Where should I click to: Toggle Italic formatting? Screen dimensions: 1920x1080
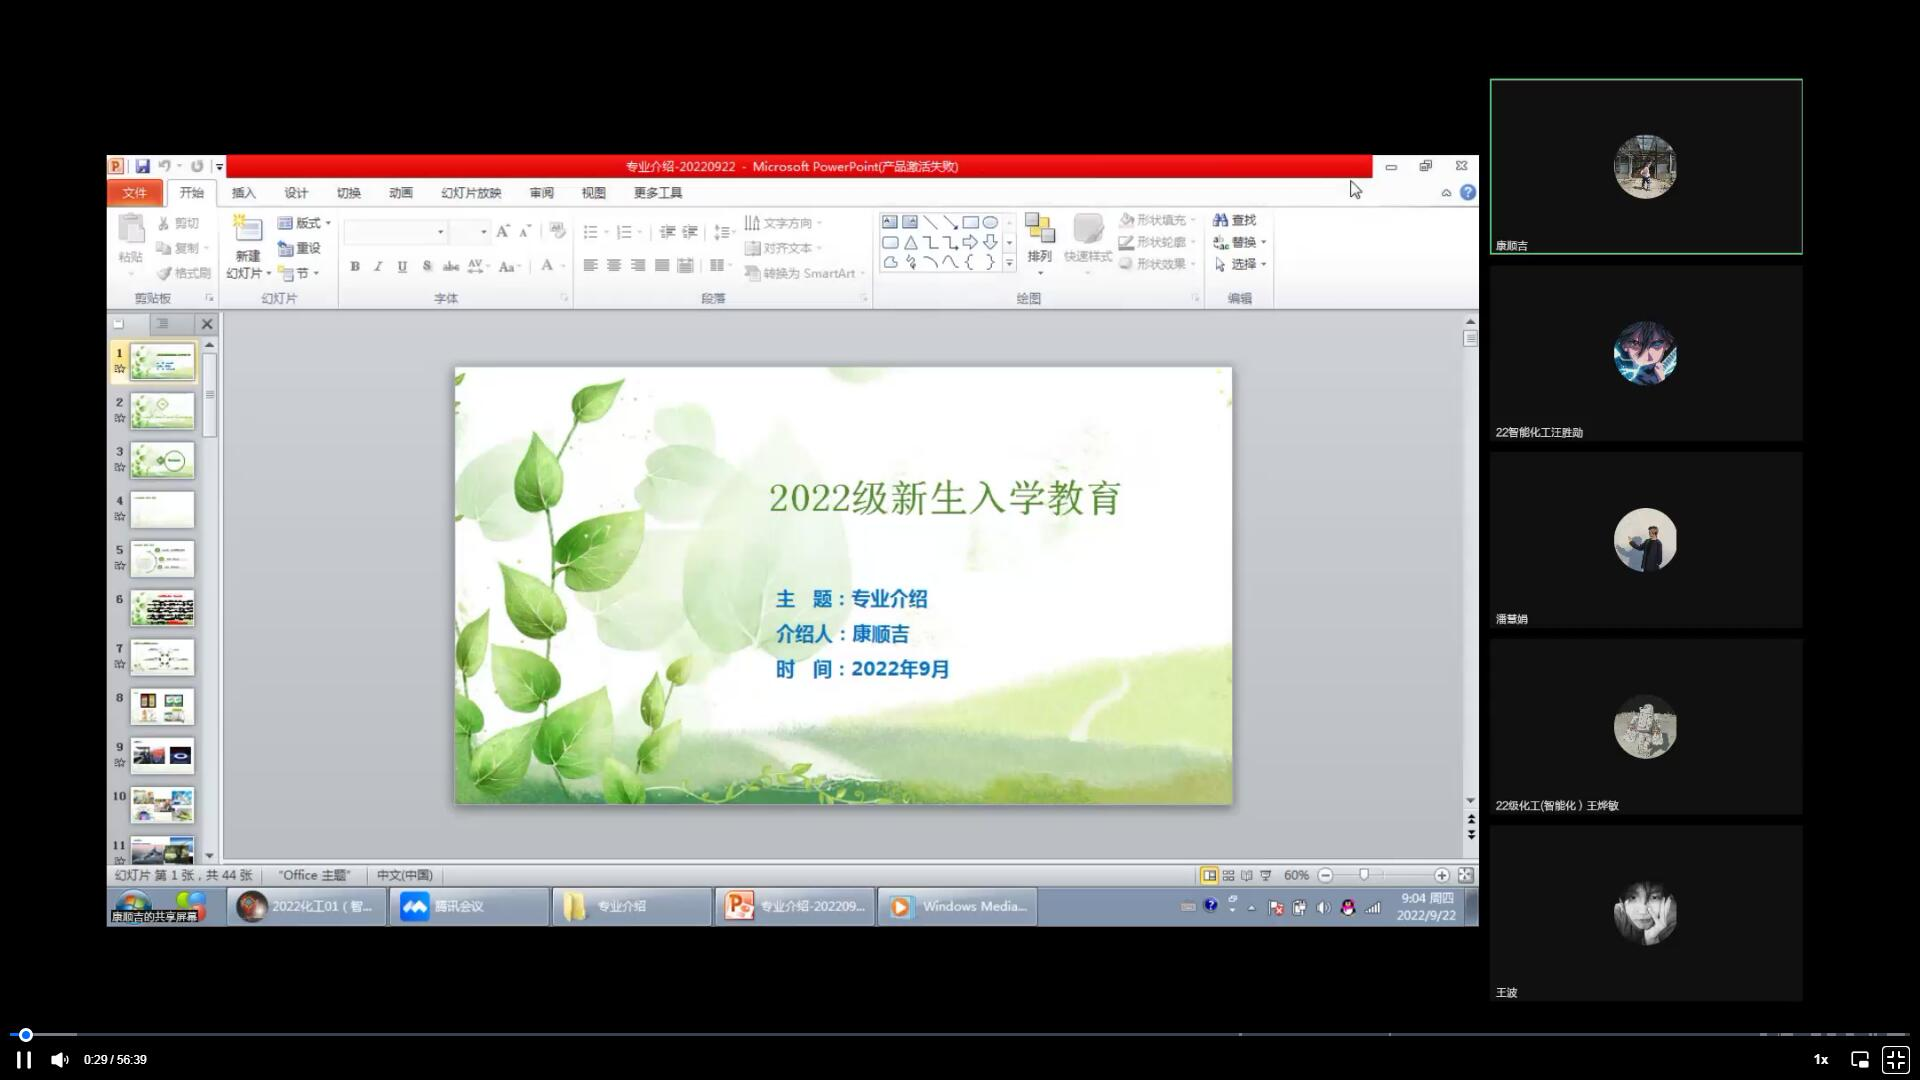[378, 266]
